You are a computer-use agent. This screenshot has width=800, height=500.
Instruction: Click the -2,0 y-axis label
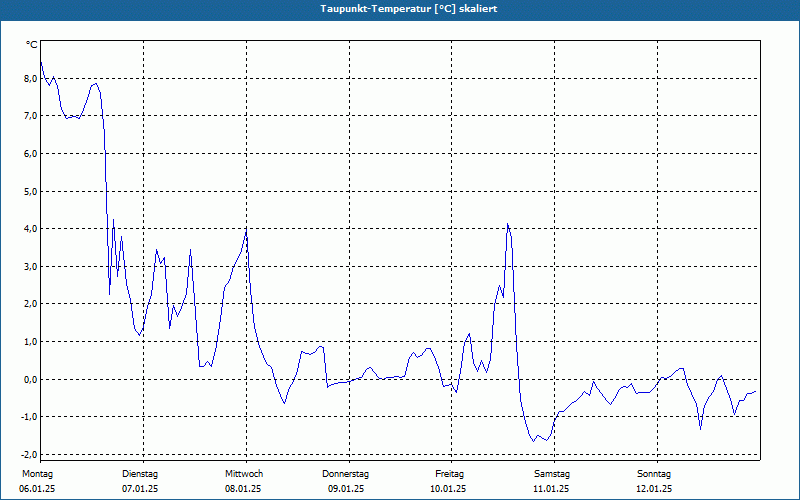[29, 454]
